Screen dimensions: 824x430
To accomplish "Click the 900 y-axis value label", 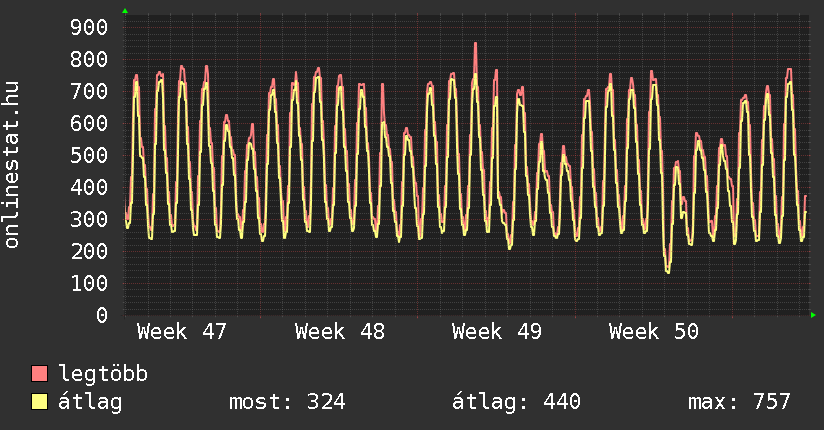I will 88,27.
